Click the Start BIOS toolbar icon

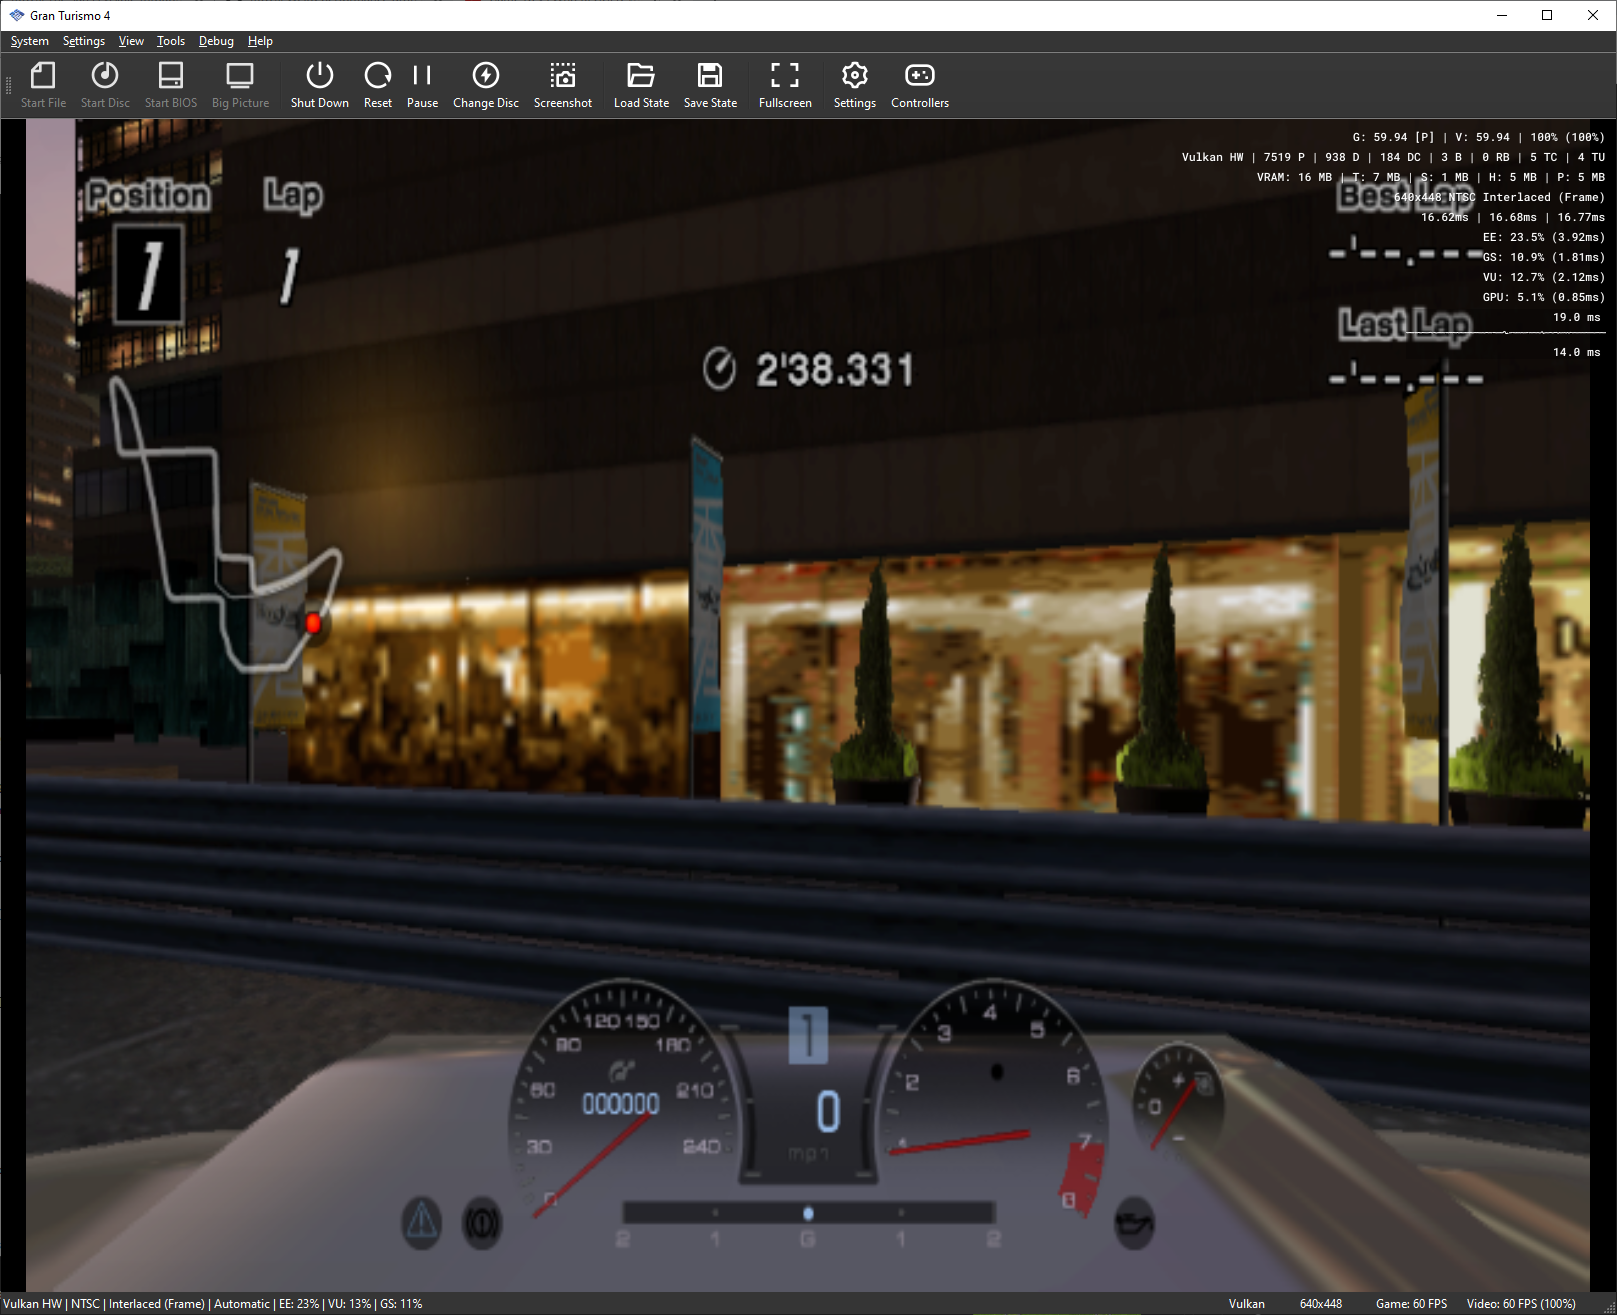pos(171,85)
